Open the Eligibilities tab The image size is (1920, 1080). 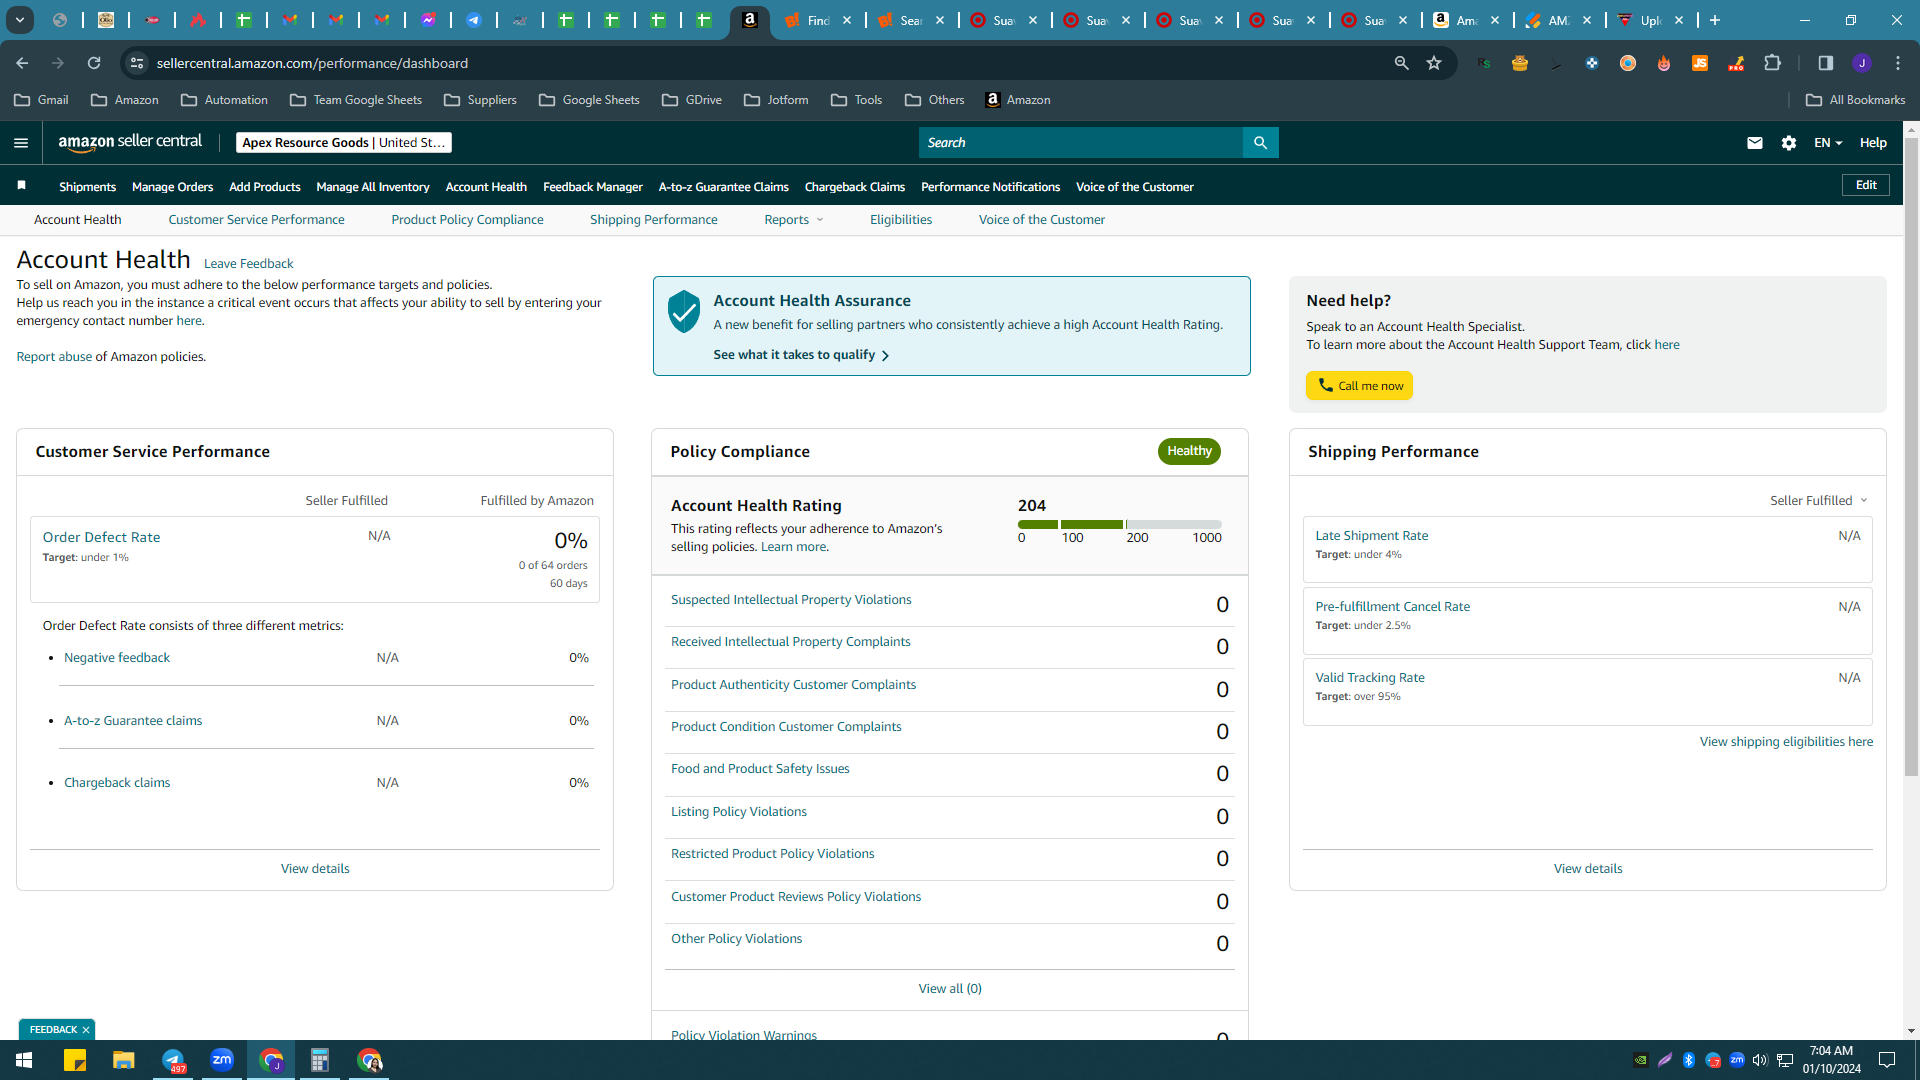[x=900, y=220]
